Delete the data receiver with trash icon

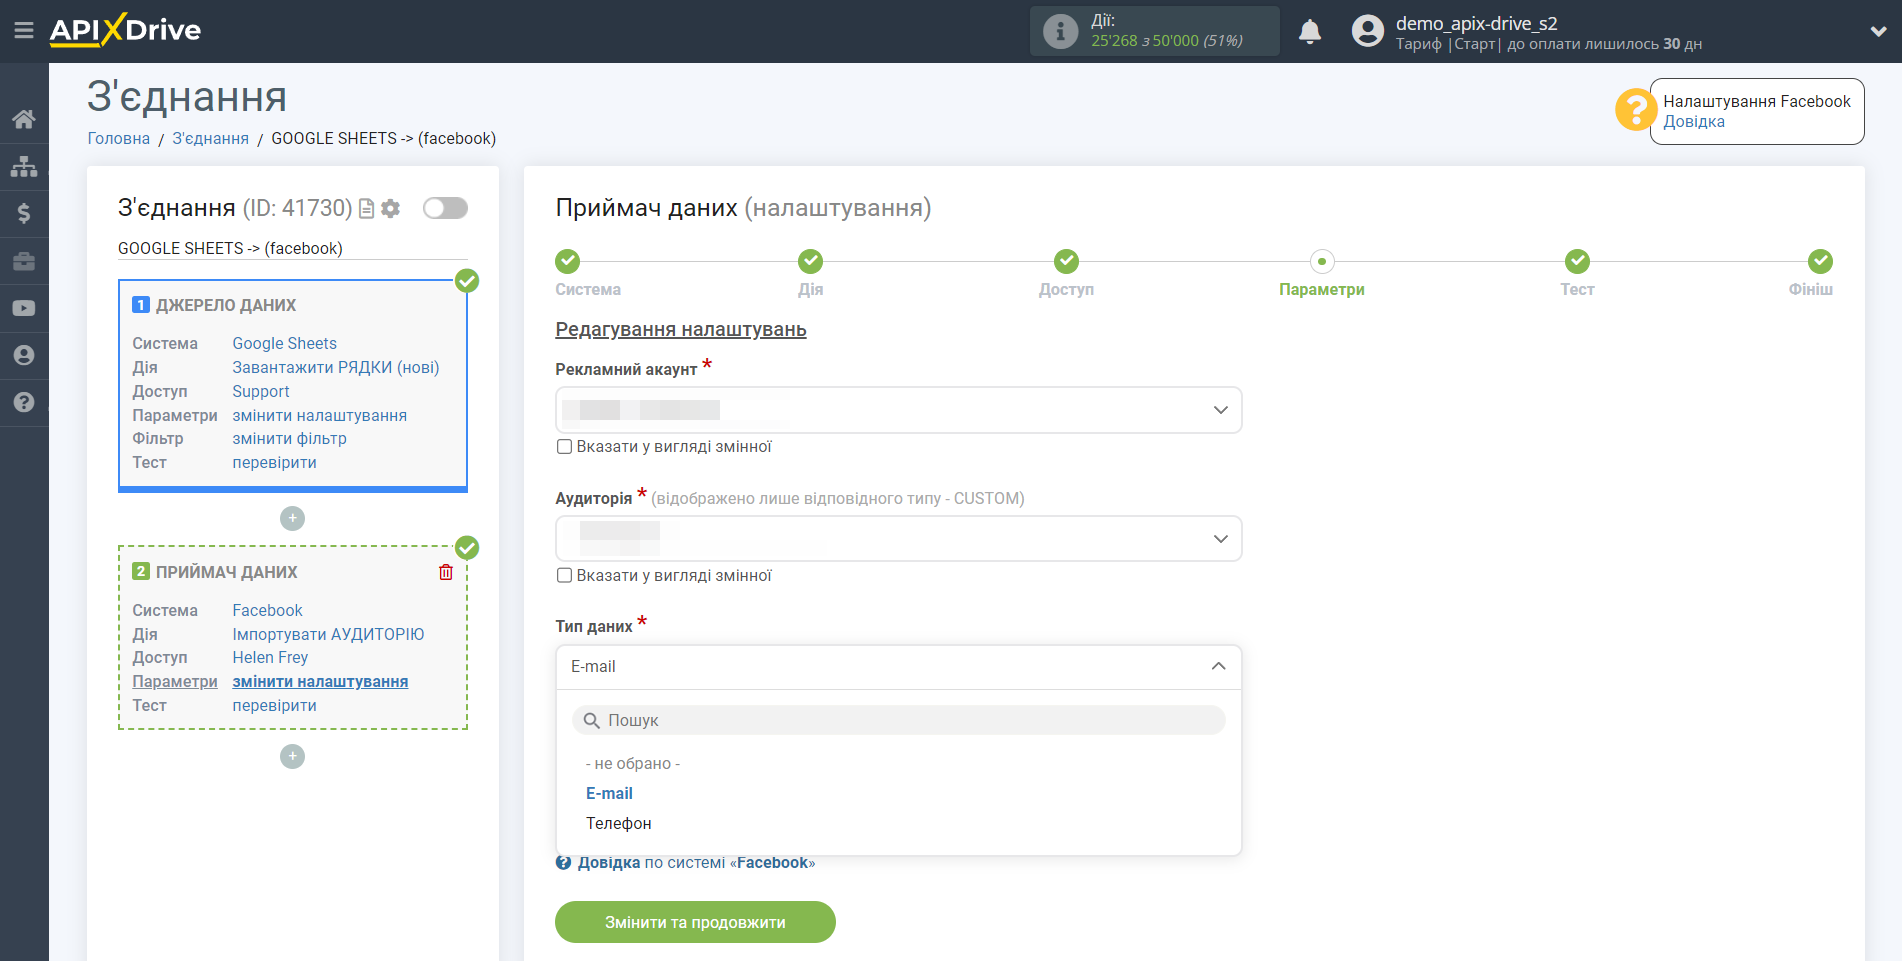(x=446, y=572)
